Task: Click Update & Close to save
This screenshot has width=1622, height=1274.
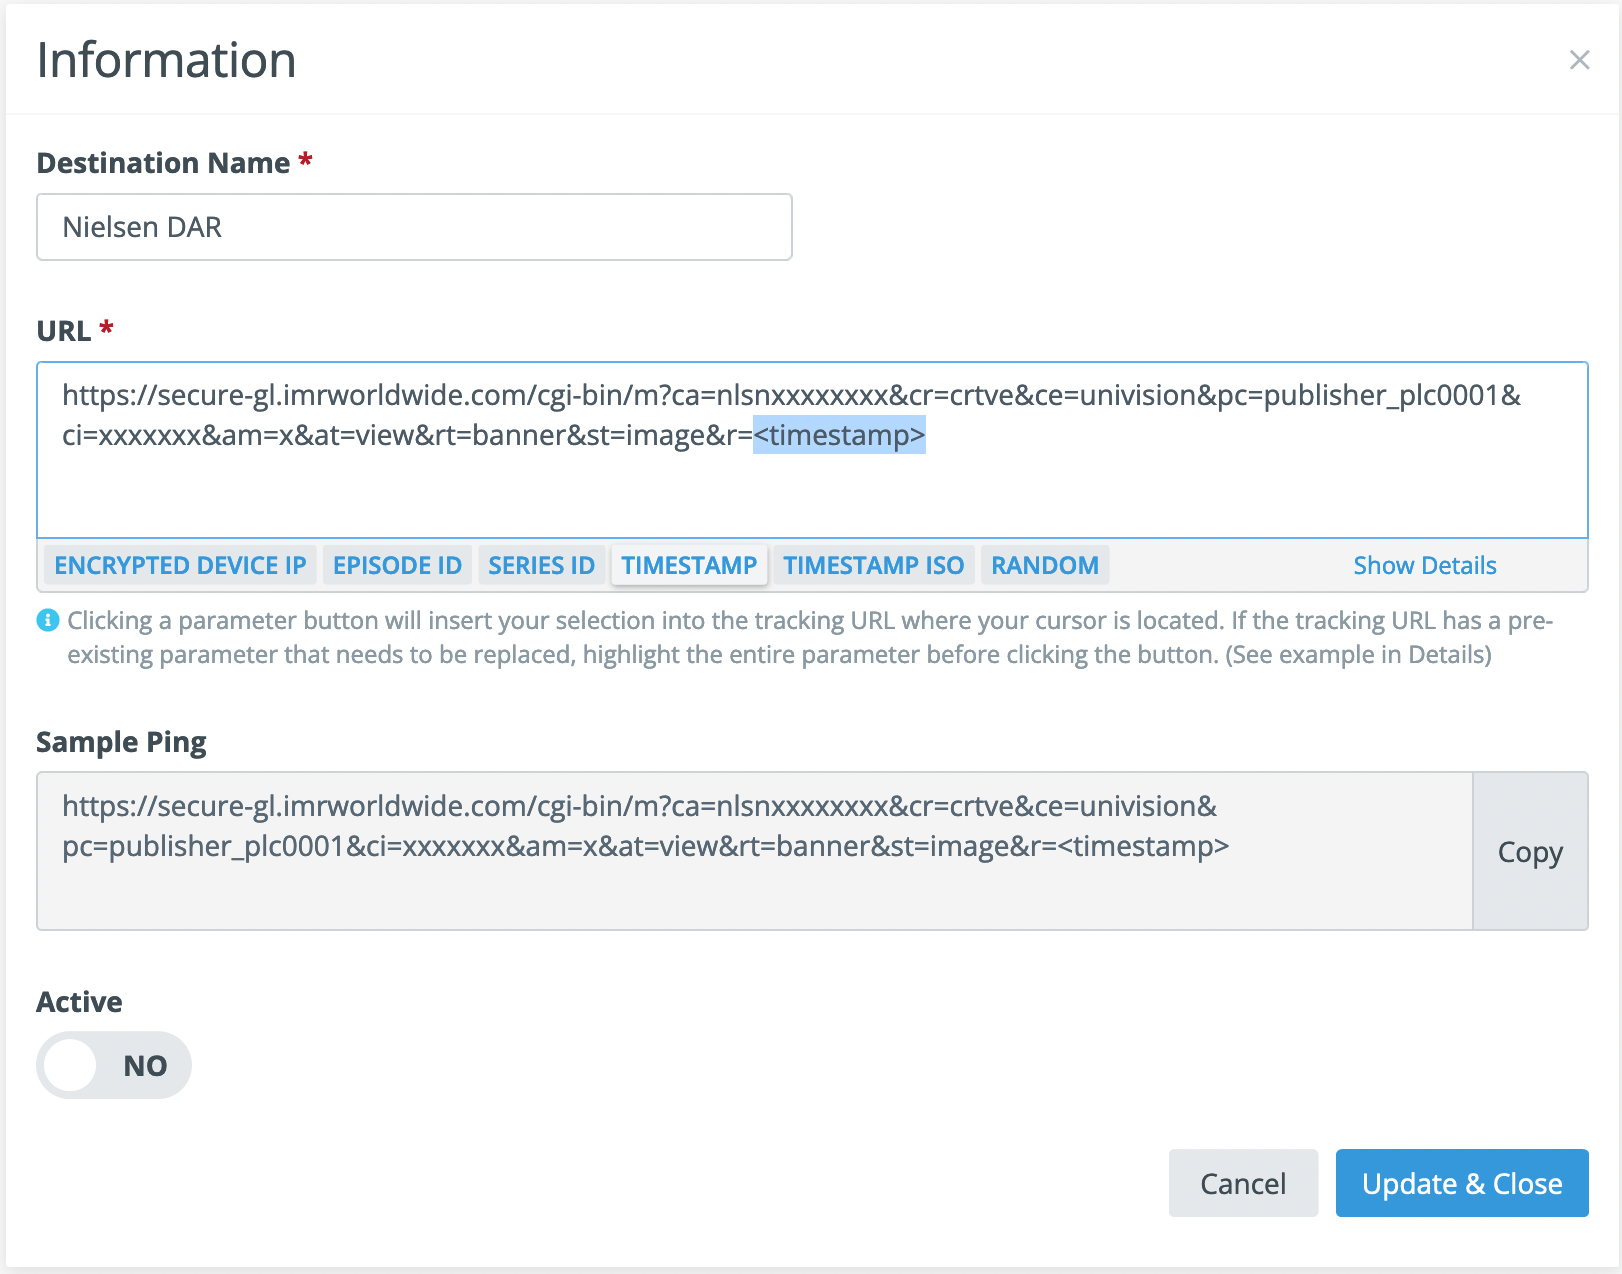Action: pos(1461,1183)
